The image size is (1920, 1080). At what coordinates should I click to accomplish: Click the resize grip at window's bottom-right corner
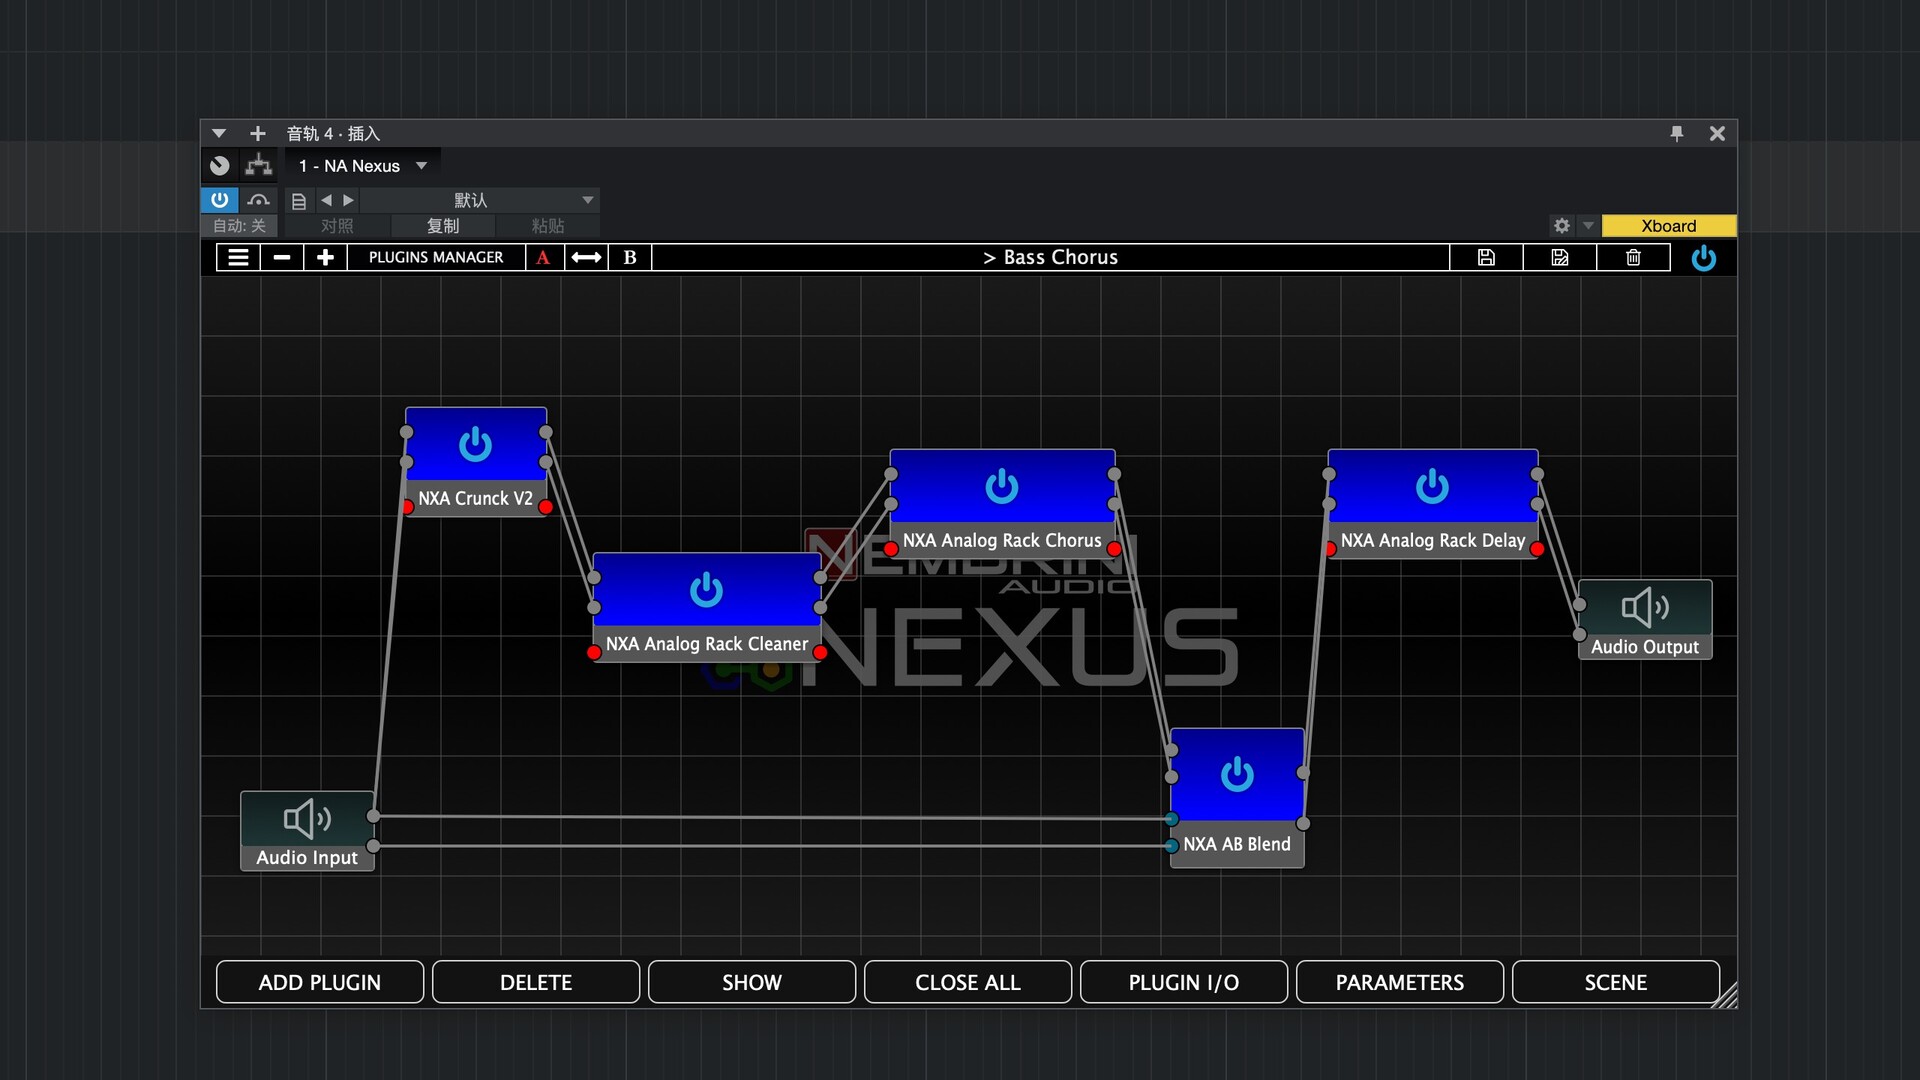pyautogui.click(x=1725, y=996)
